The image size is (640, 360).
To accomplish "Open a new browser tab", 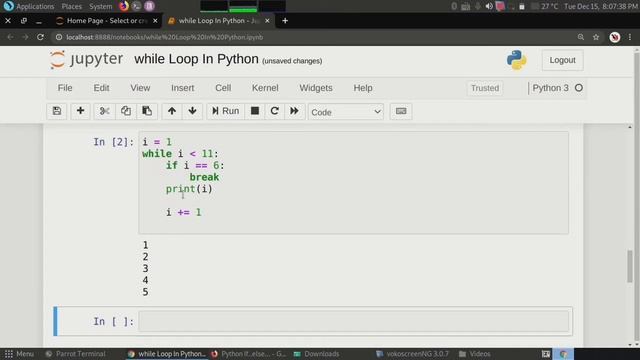I will point(285,21).
